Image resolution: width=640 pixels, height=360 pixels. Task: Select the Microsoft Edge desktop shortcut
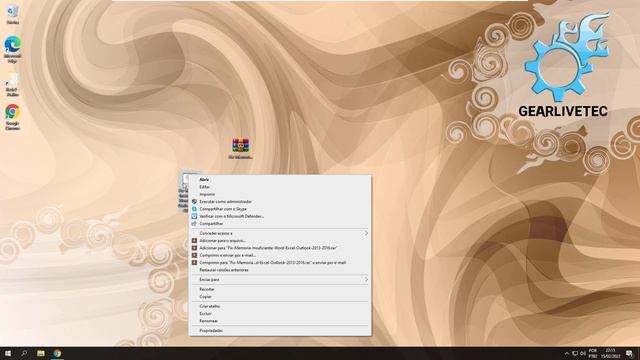coord(13,49)
